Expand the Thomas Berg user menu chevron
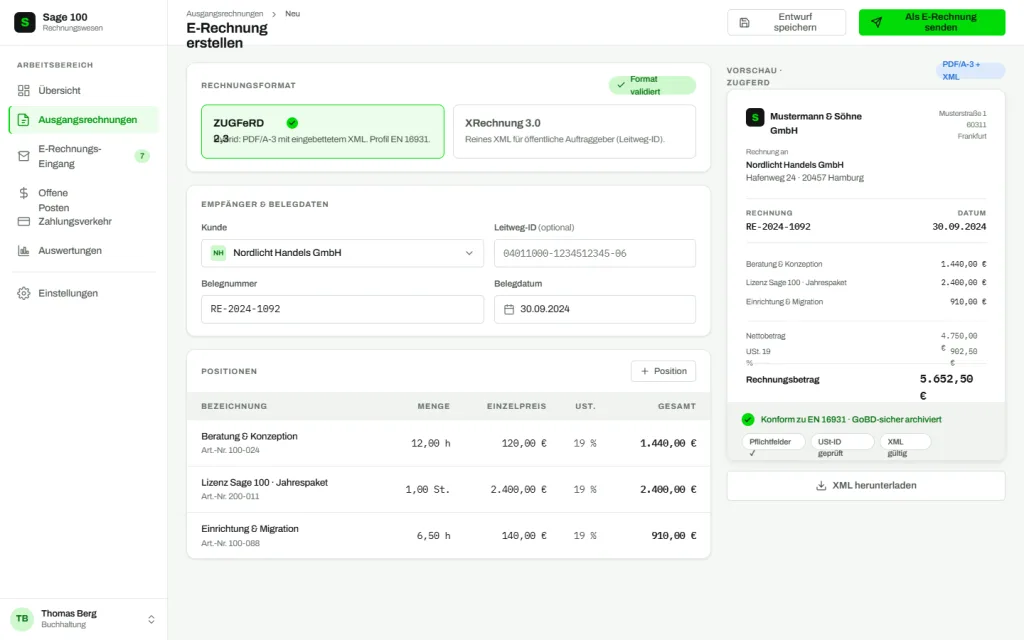1024x640 pixels. [151, 619]
